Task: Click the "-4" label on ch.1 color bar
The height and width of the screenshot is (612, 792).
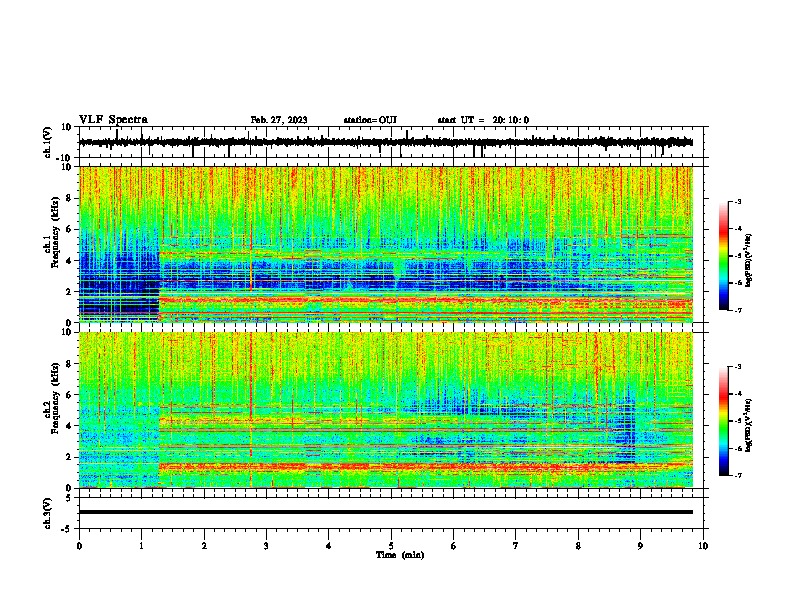Action: [738, 229]
